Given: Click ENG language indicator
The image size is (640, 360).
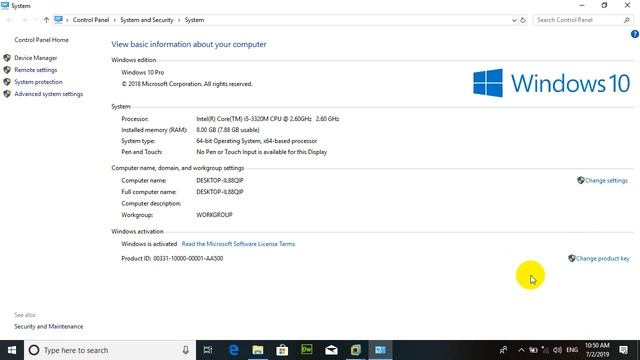Looking at the screenshot, I should (572, 350).
